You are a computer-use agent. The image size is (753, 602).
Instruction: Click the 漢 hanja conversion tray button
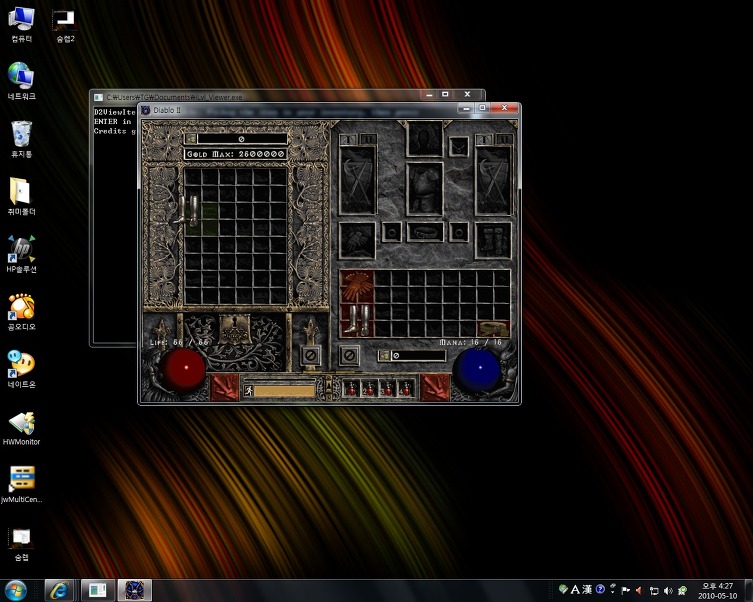587,590
